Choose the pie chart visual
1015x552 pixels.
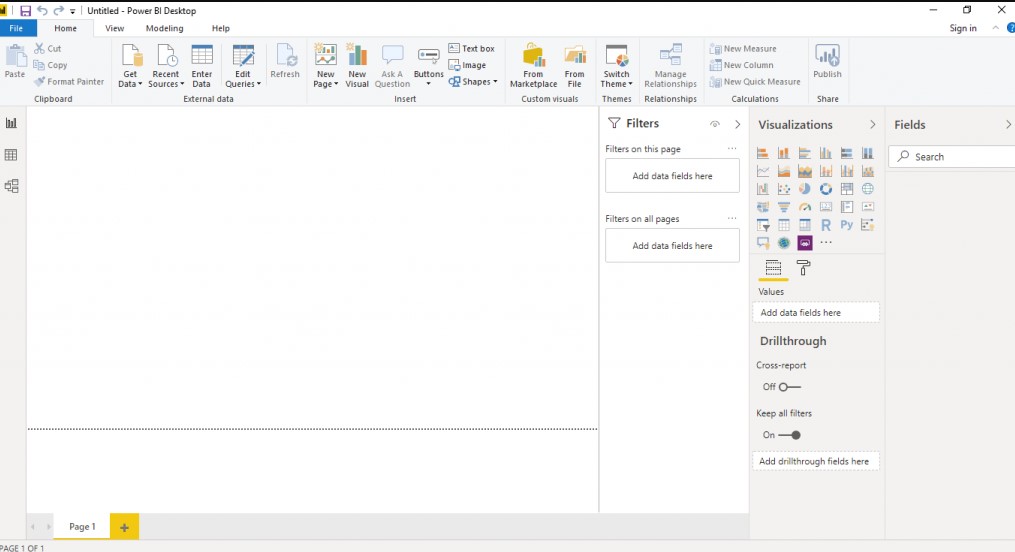[805, 189]
